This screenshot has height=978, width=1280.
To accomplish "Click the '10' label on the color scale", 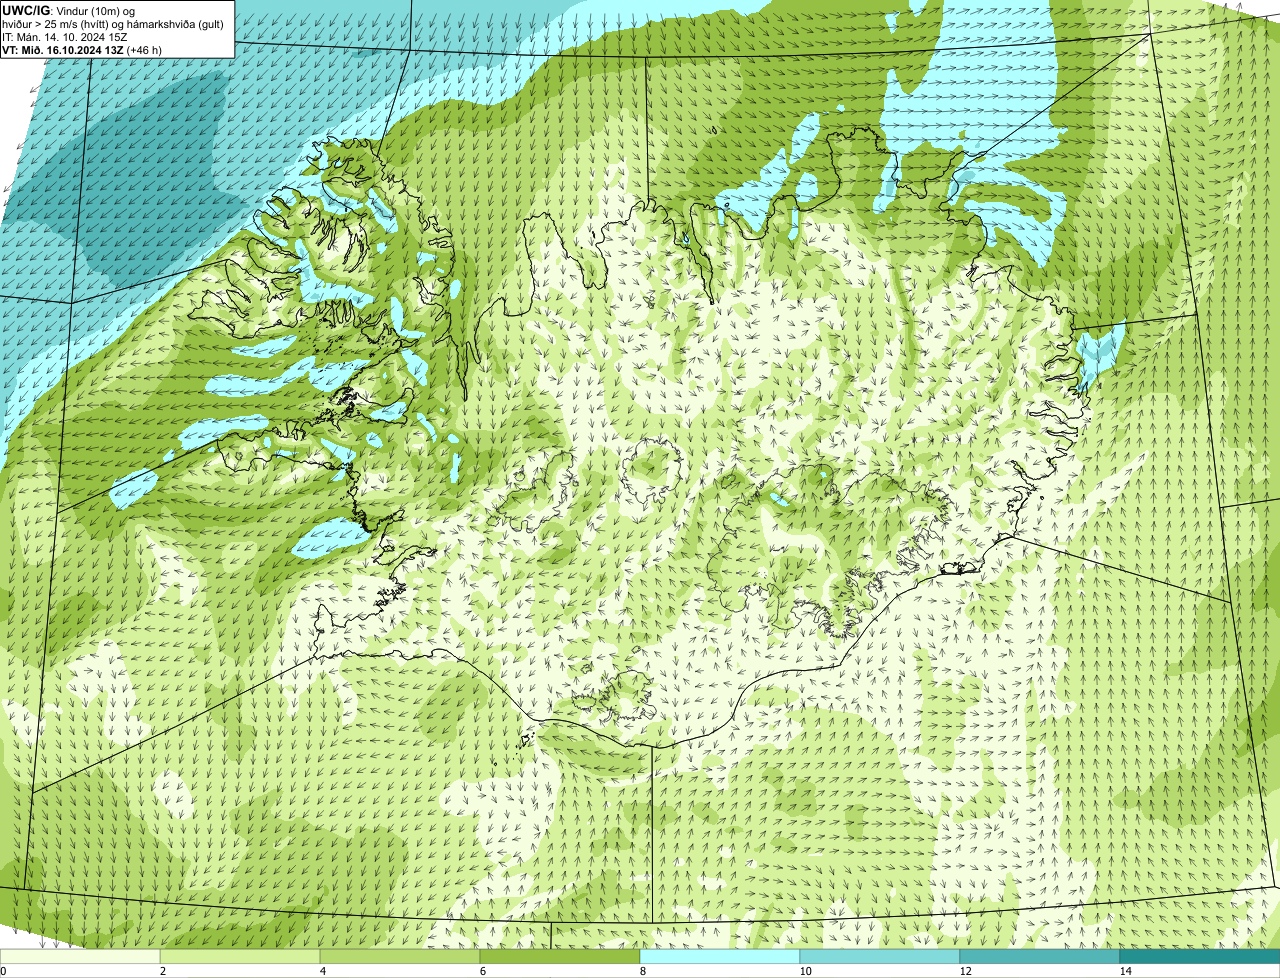I will coord(805,971).
